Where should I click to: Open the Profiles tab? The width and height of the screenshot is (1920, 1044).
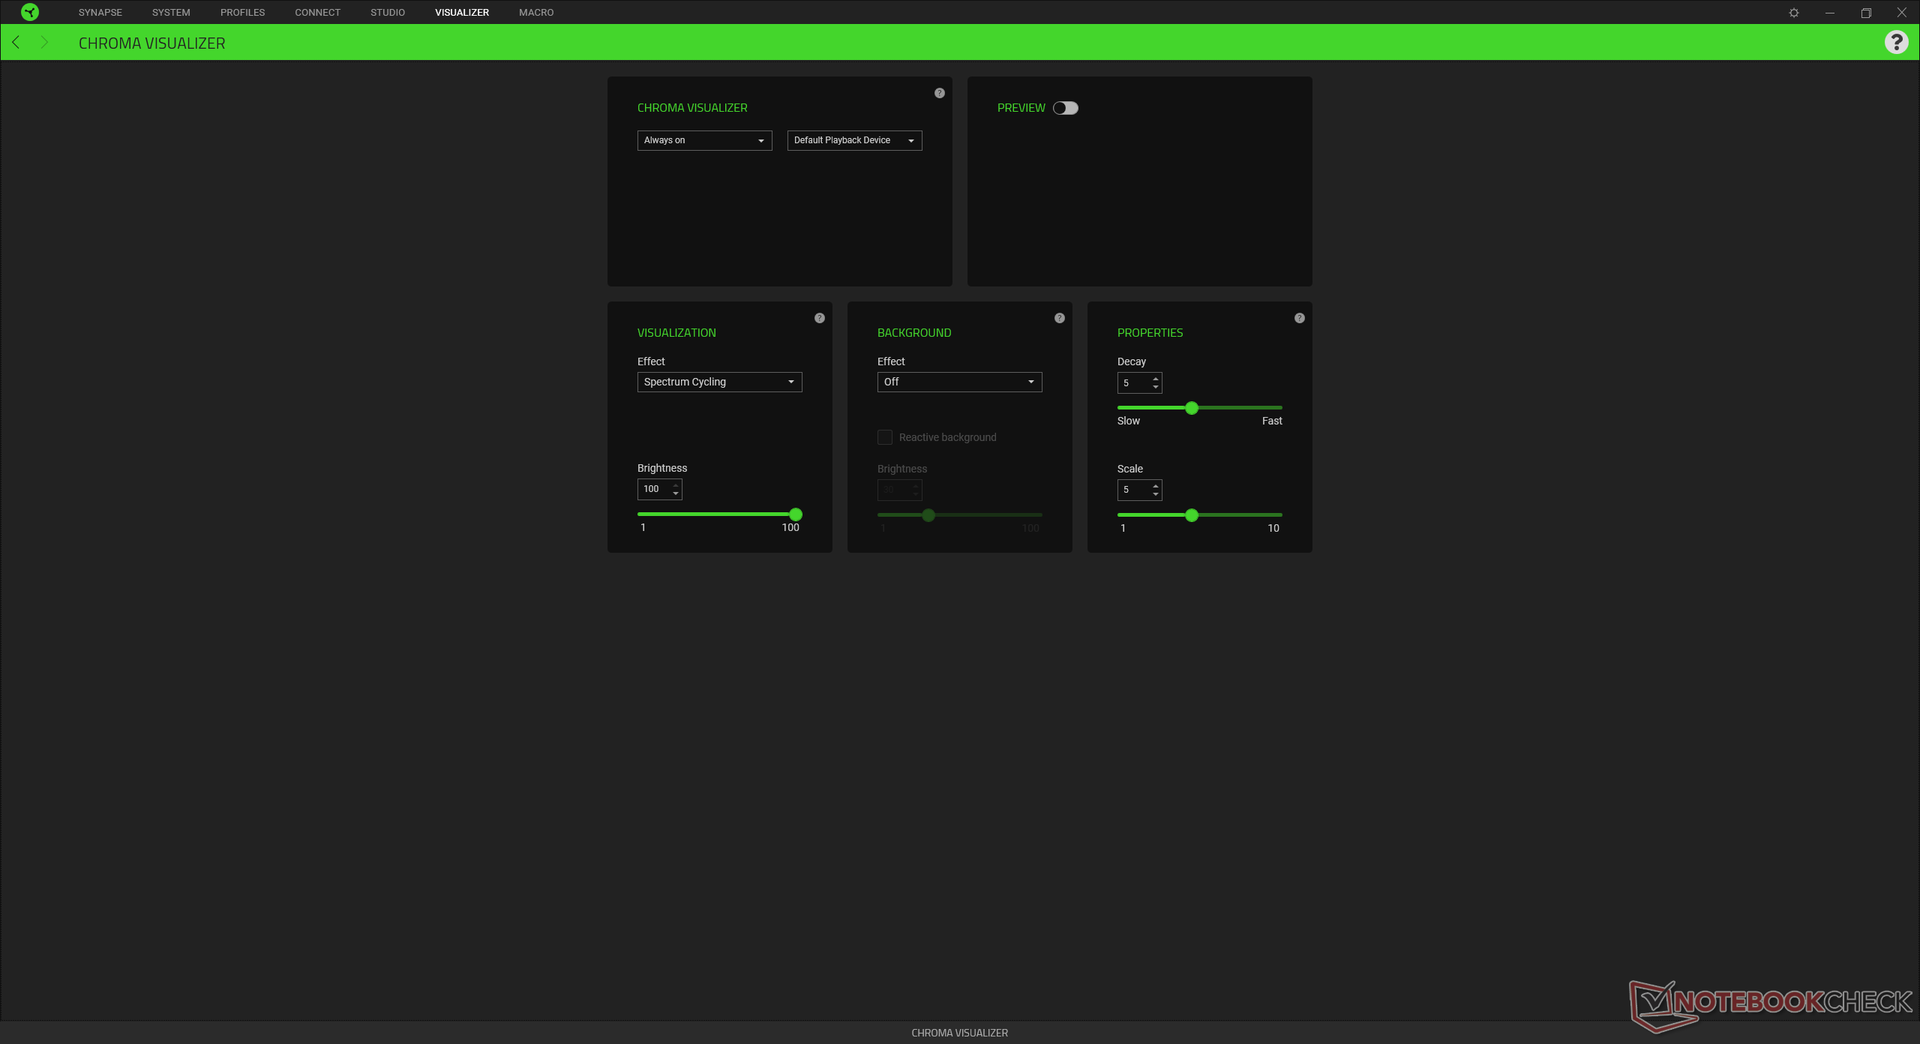(243, 13)
